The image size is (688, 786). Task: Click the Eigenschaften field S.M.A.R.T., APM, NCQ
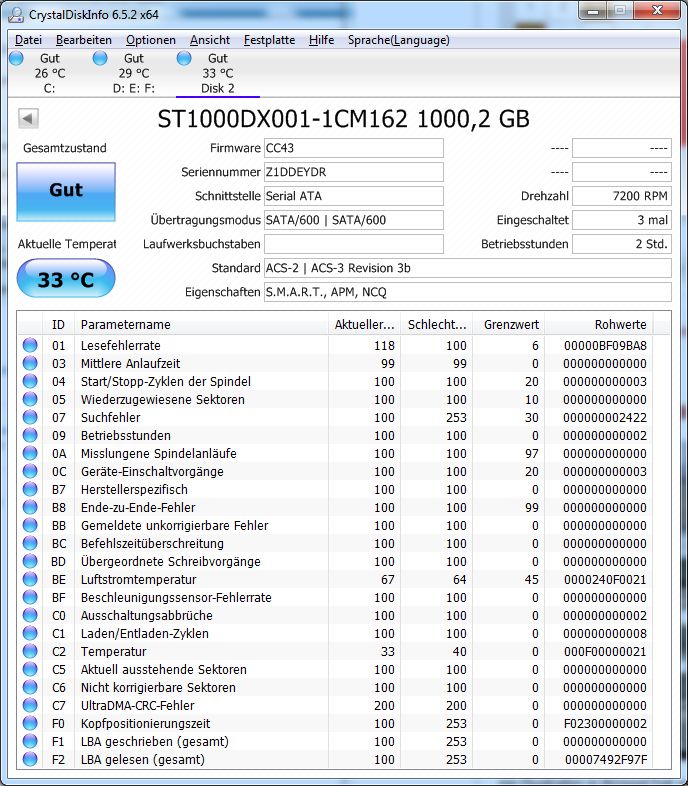pos(467,292)
